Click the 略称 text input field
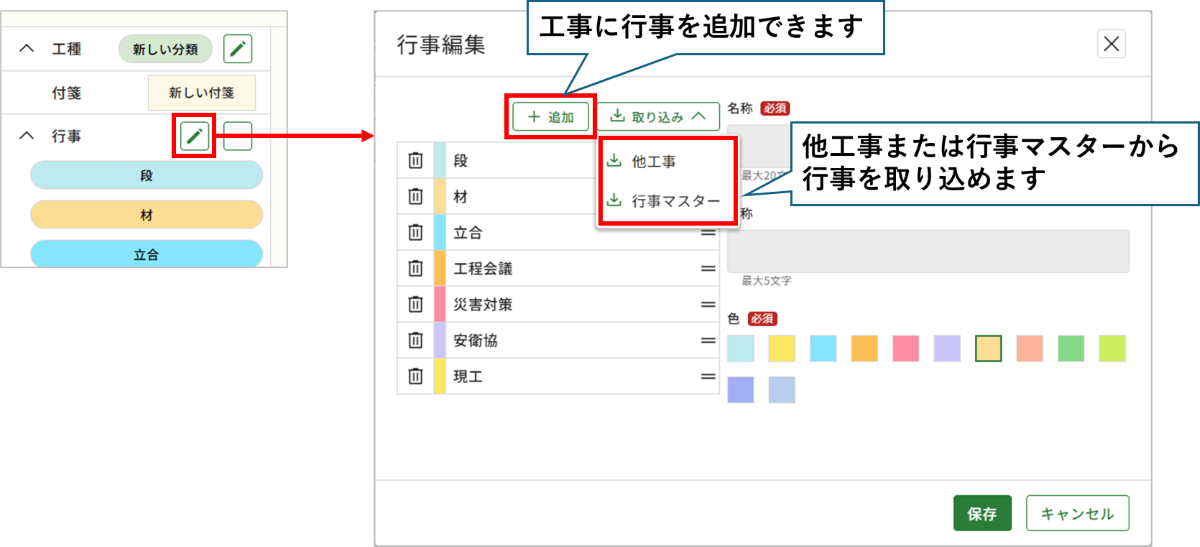The width and height of the screenshot is (1200, 547). [927, 251]
